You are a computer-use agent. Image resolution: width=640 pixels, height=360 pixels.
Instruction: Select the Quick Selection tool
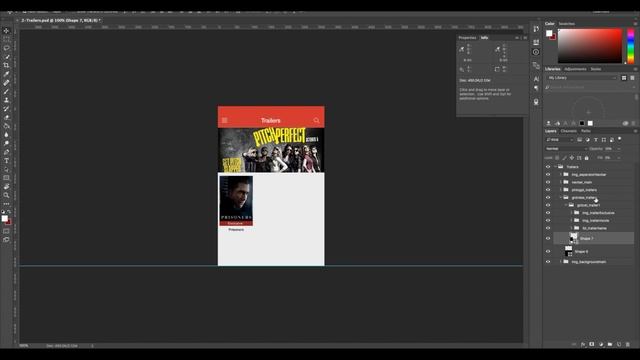click(x=6, y=57)
